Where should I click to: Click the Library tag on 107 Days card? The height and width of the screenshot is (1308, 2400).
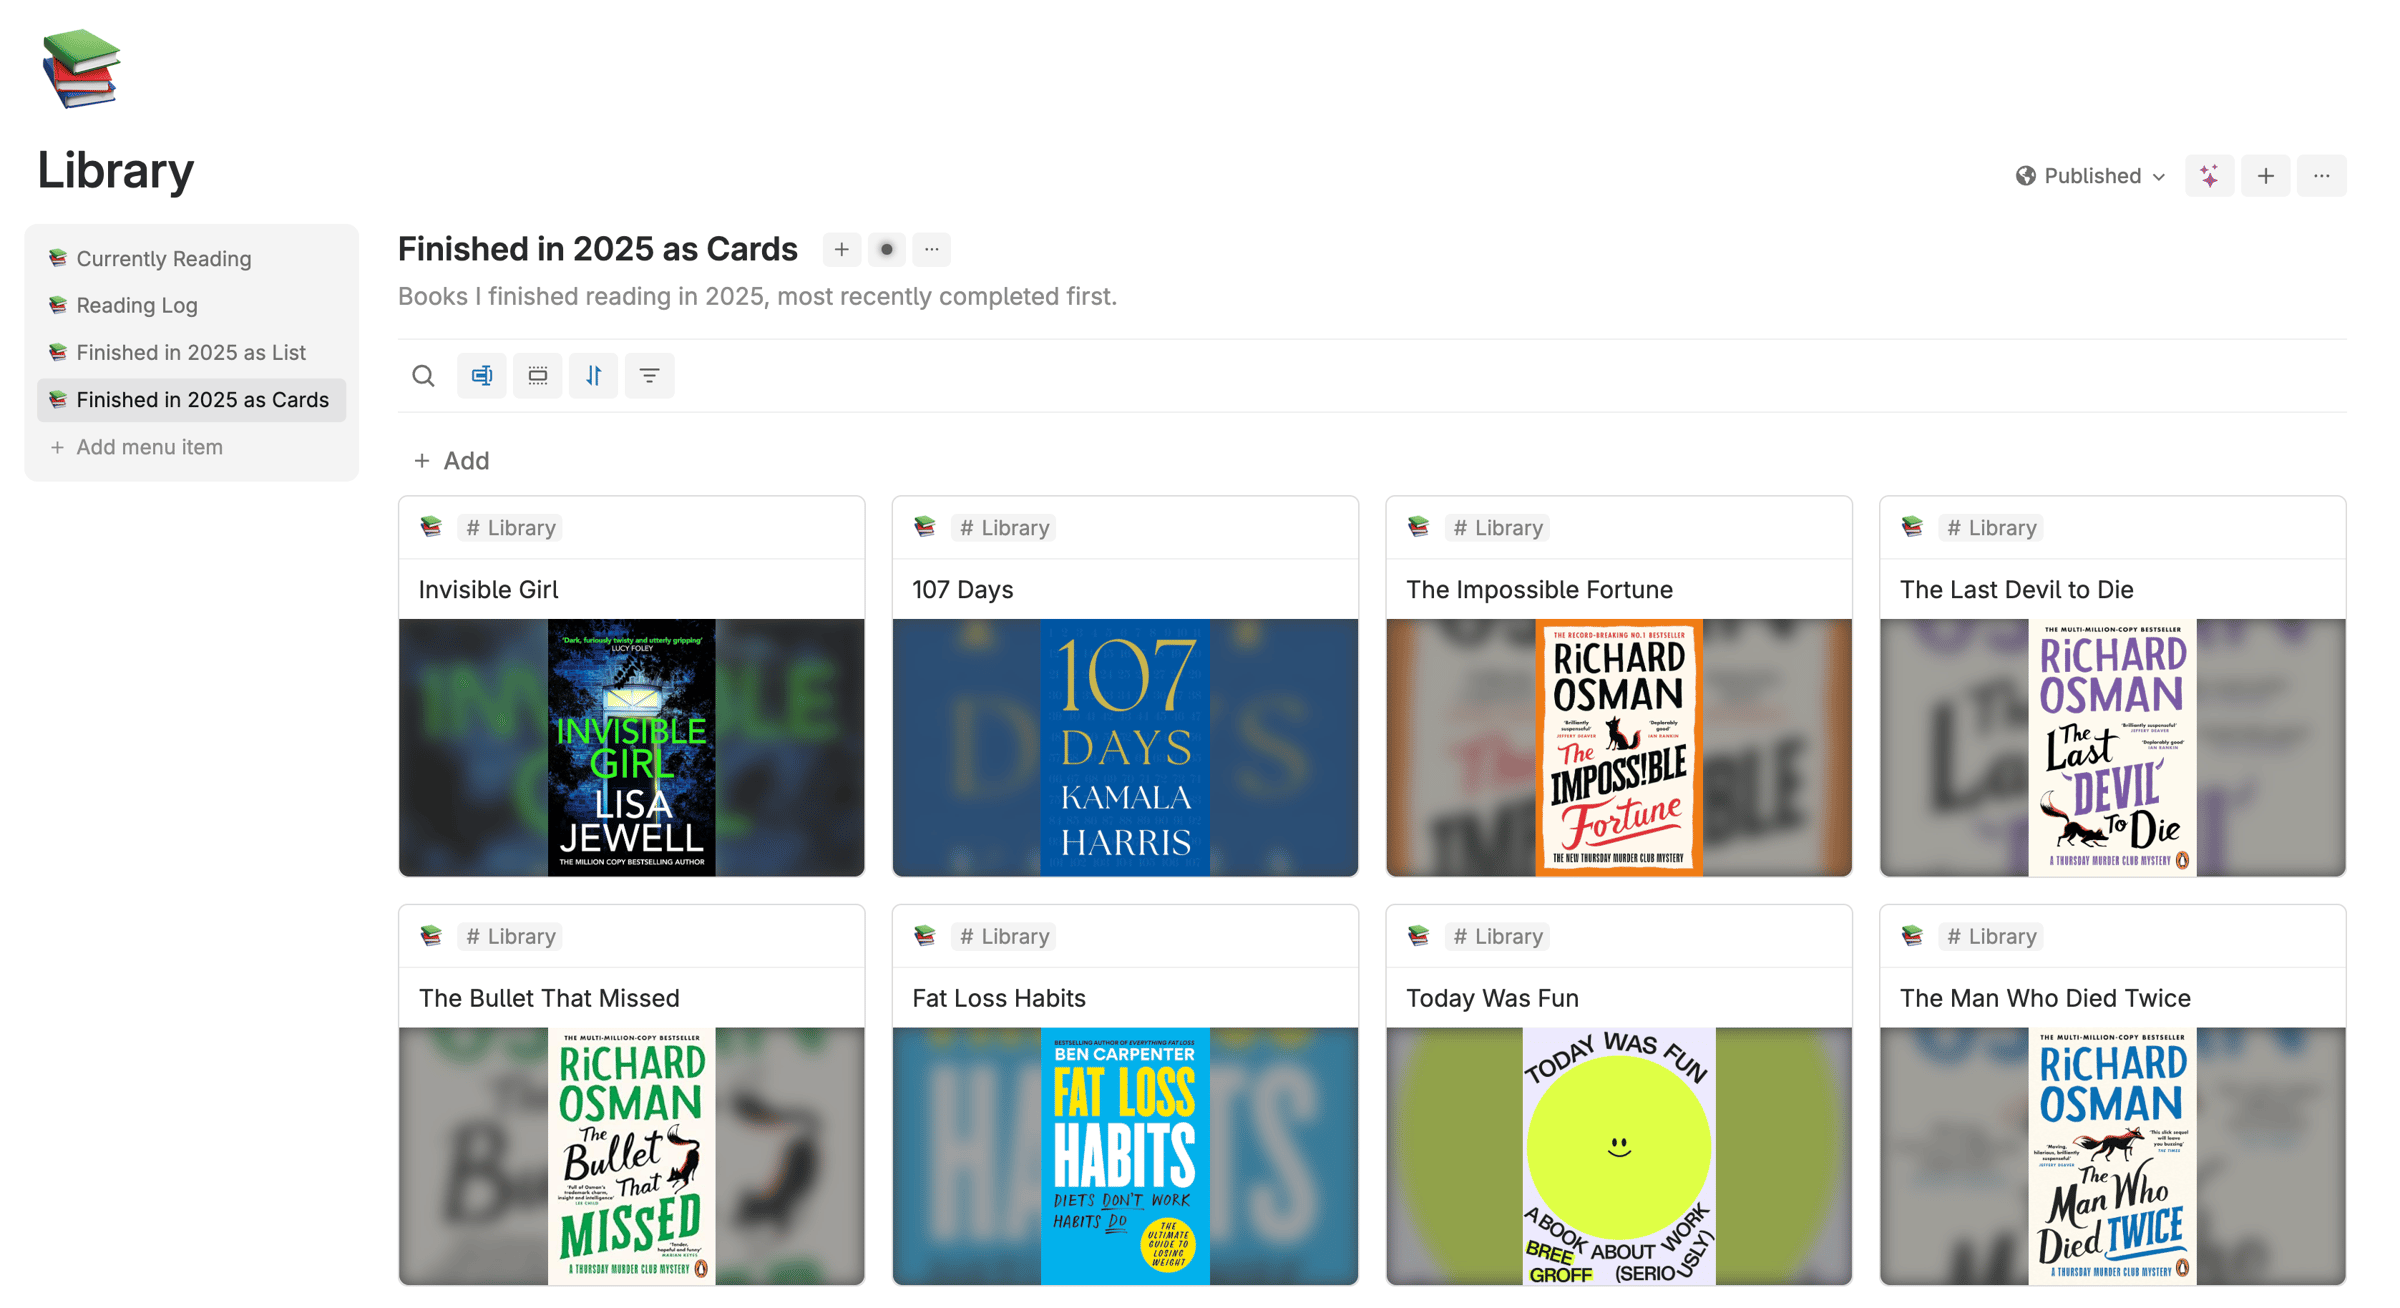tap(1004, 528)
